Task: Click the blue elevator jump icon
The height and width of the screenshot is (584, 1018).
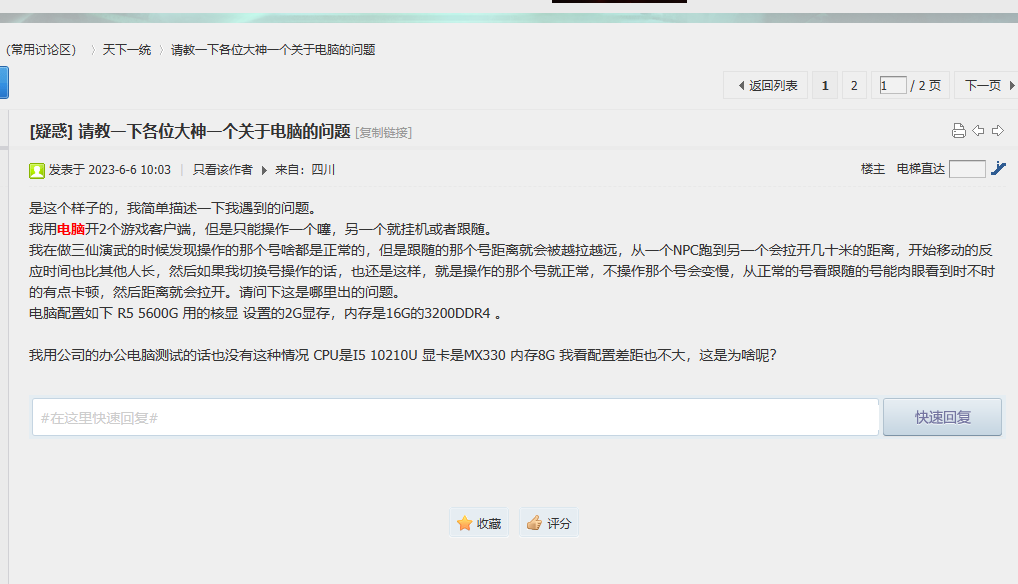Action: 998,169
